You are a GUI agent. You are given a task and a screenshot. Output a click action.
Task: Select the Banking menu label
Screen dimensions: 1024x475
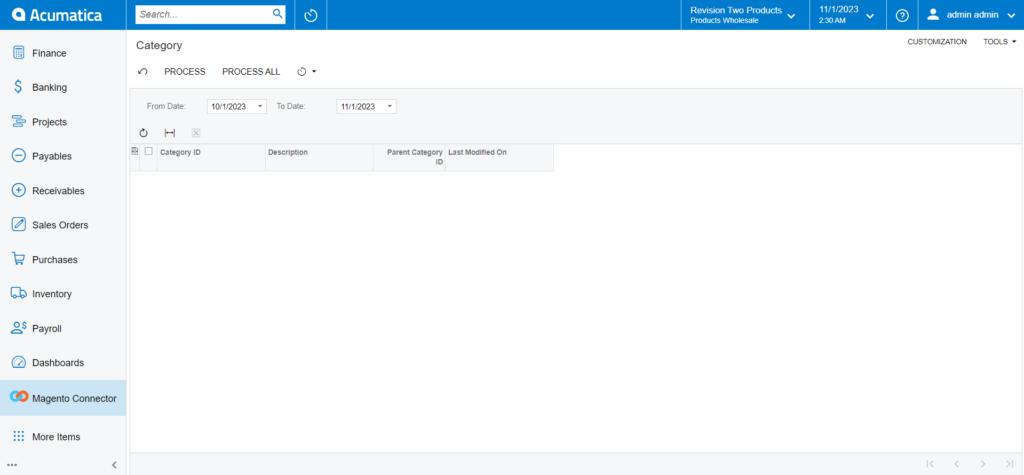(x=50, y=88)
